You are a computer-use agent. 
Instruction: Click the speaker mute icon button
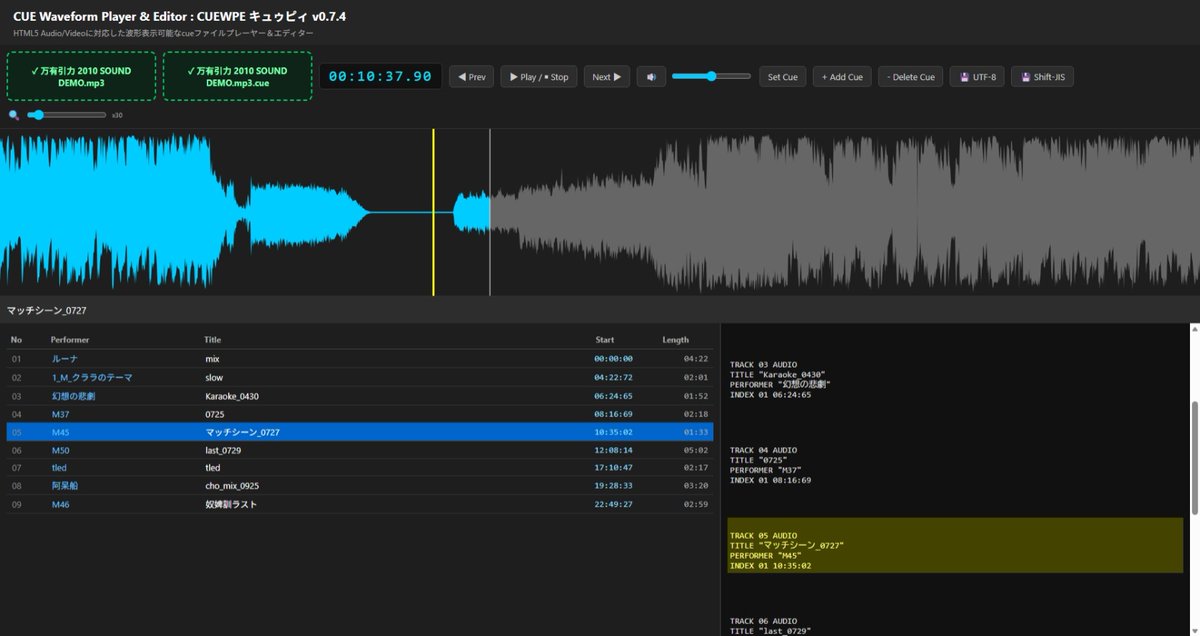click(650, 77)
